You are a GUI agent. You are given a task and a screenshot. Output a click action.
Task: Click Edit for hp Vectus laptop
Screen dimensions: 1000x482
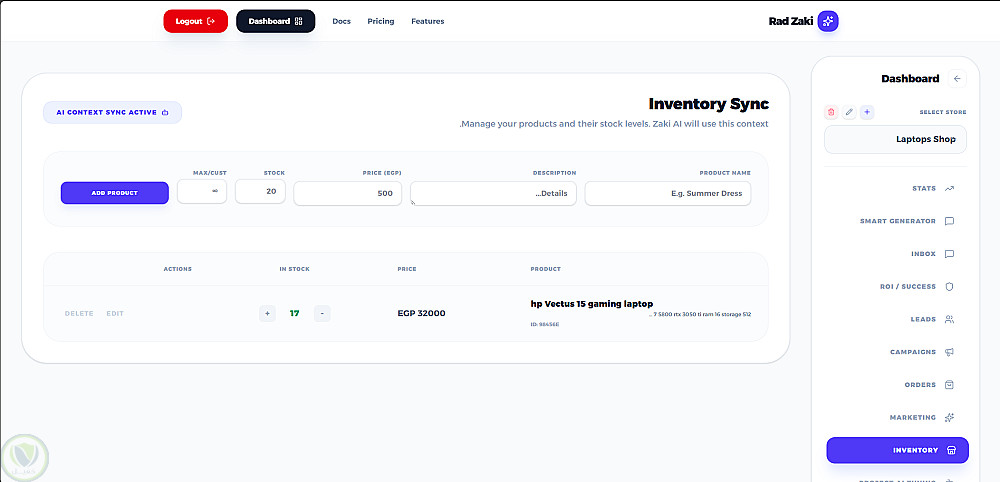[115, 314]
